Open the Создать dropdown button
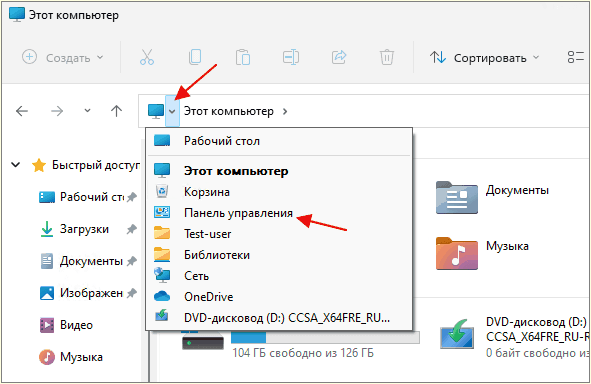 click(x=63, y=58)
